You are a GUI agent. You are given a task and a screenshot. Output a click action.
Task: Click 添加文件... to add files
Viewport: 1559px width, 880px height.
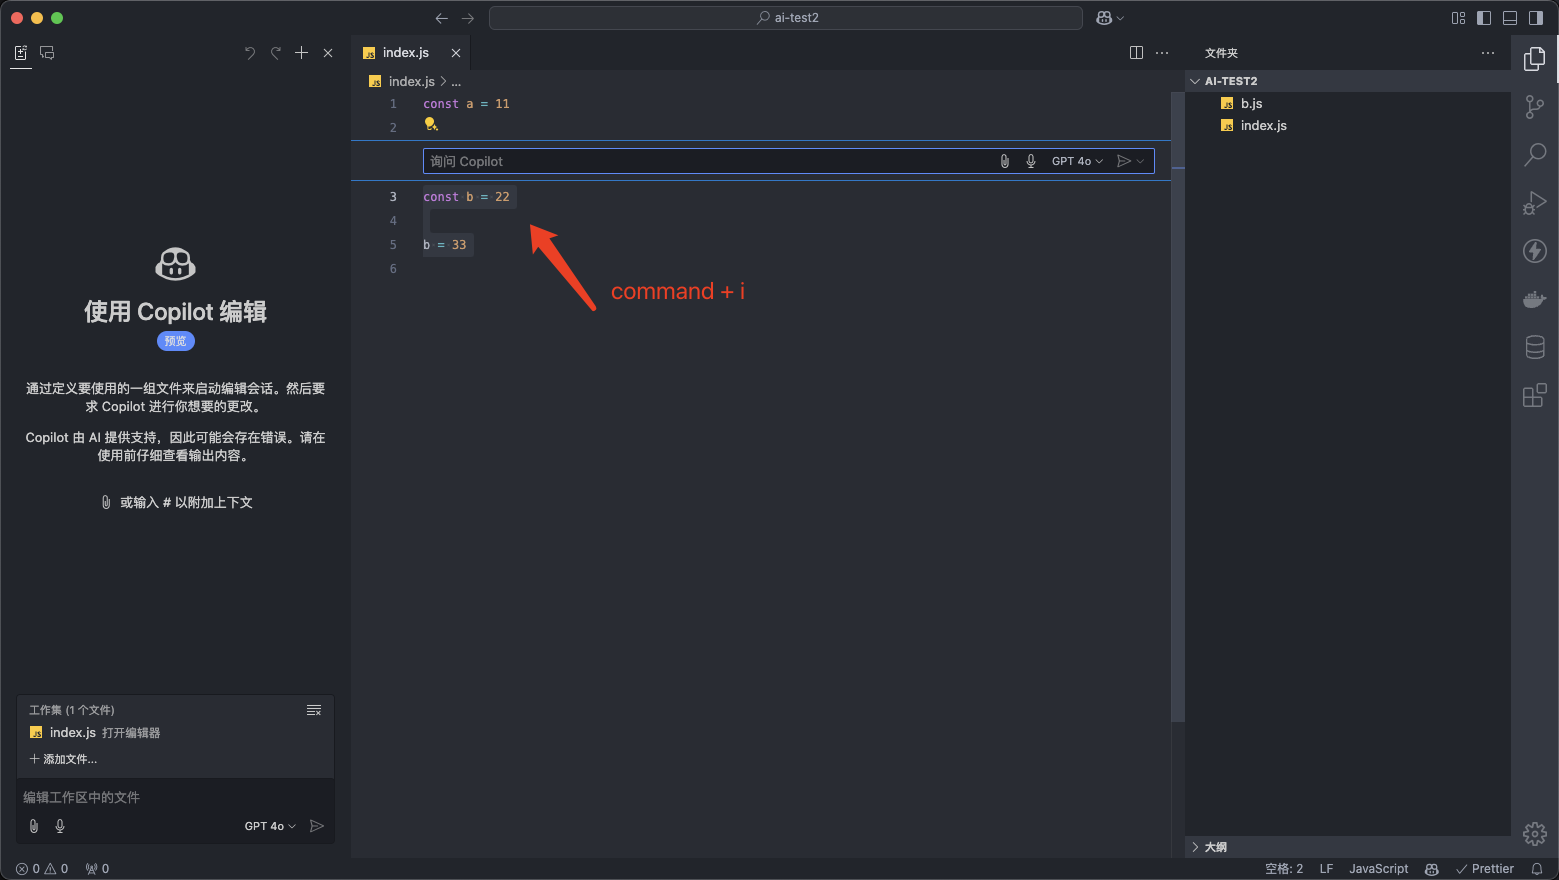(63, 759)
